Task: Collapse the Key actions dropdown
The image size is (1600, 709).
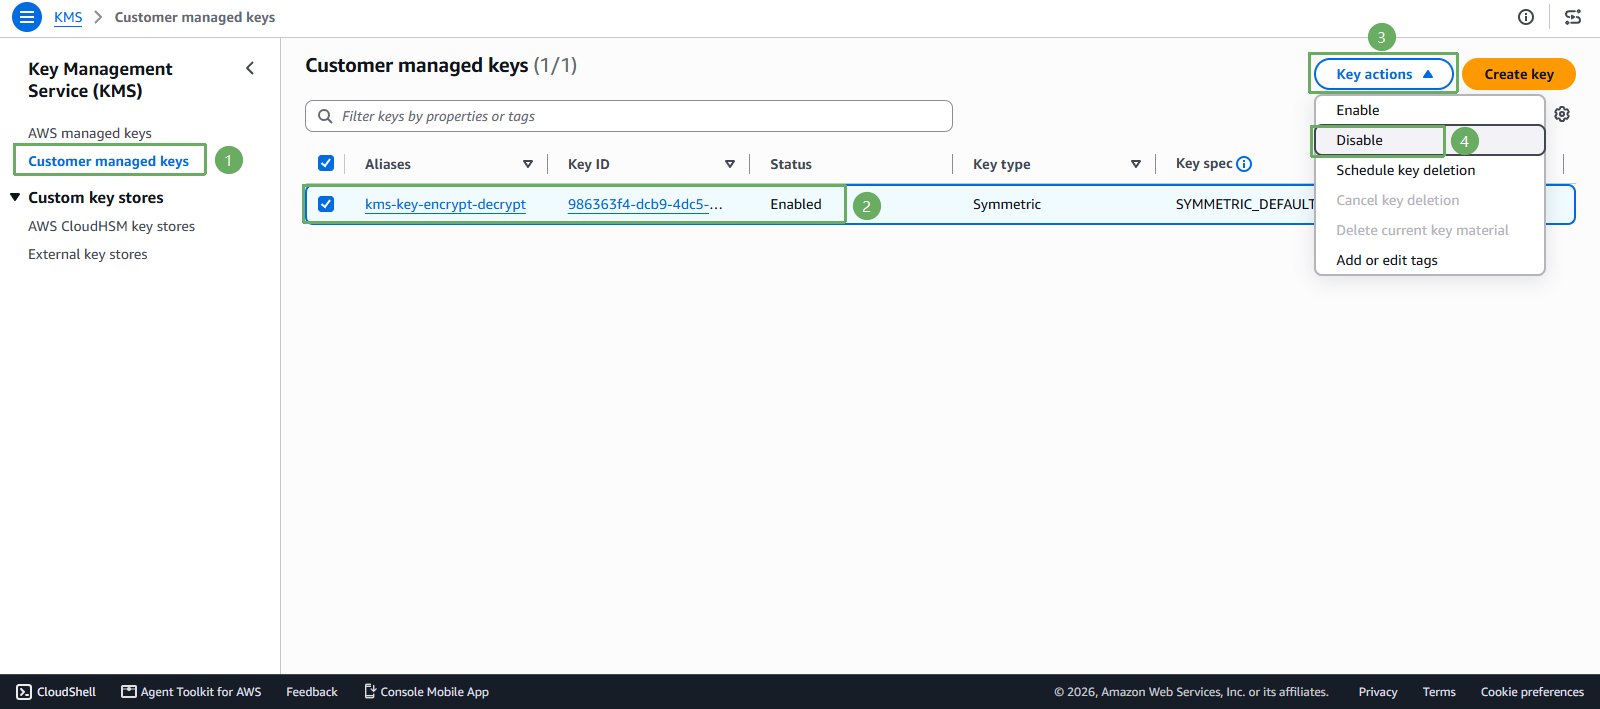Action: (x=1384, y=74)
